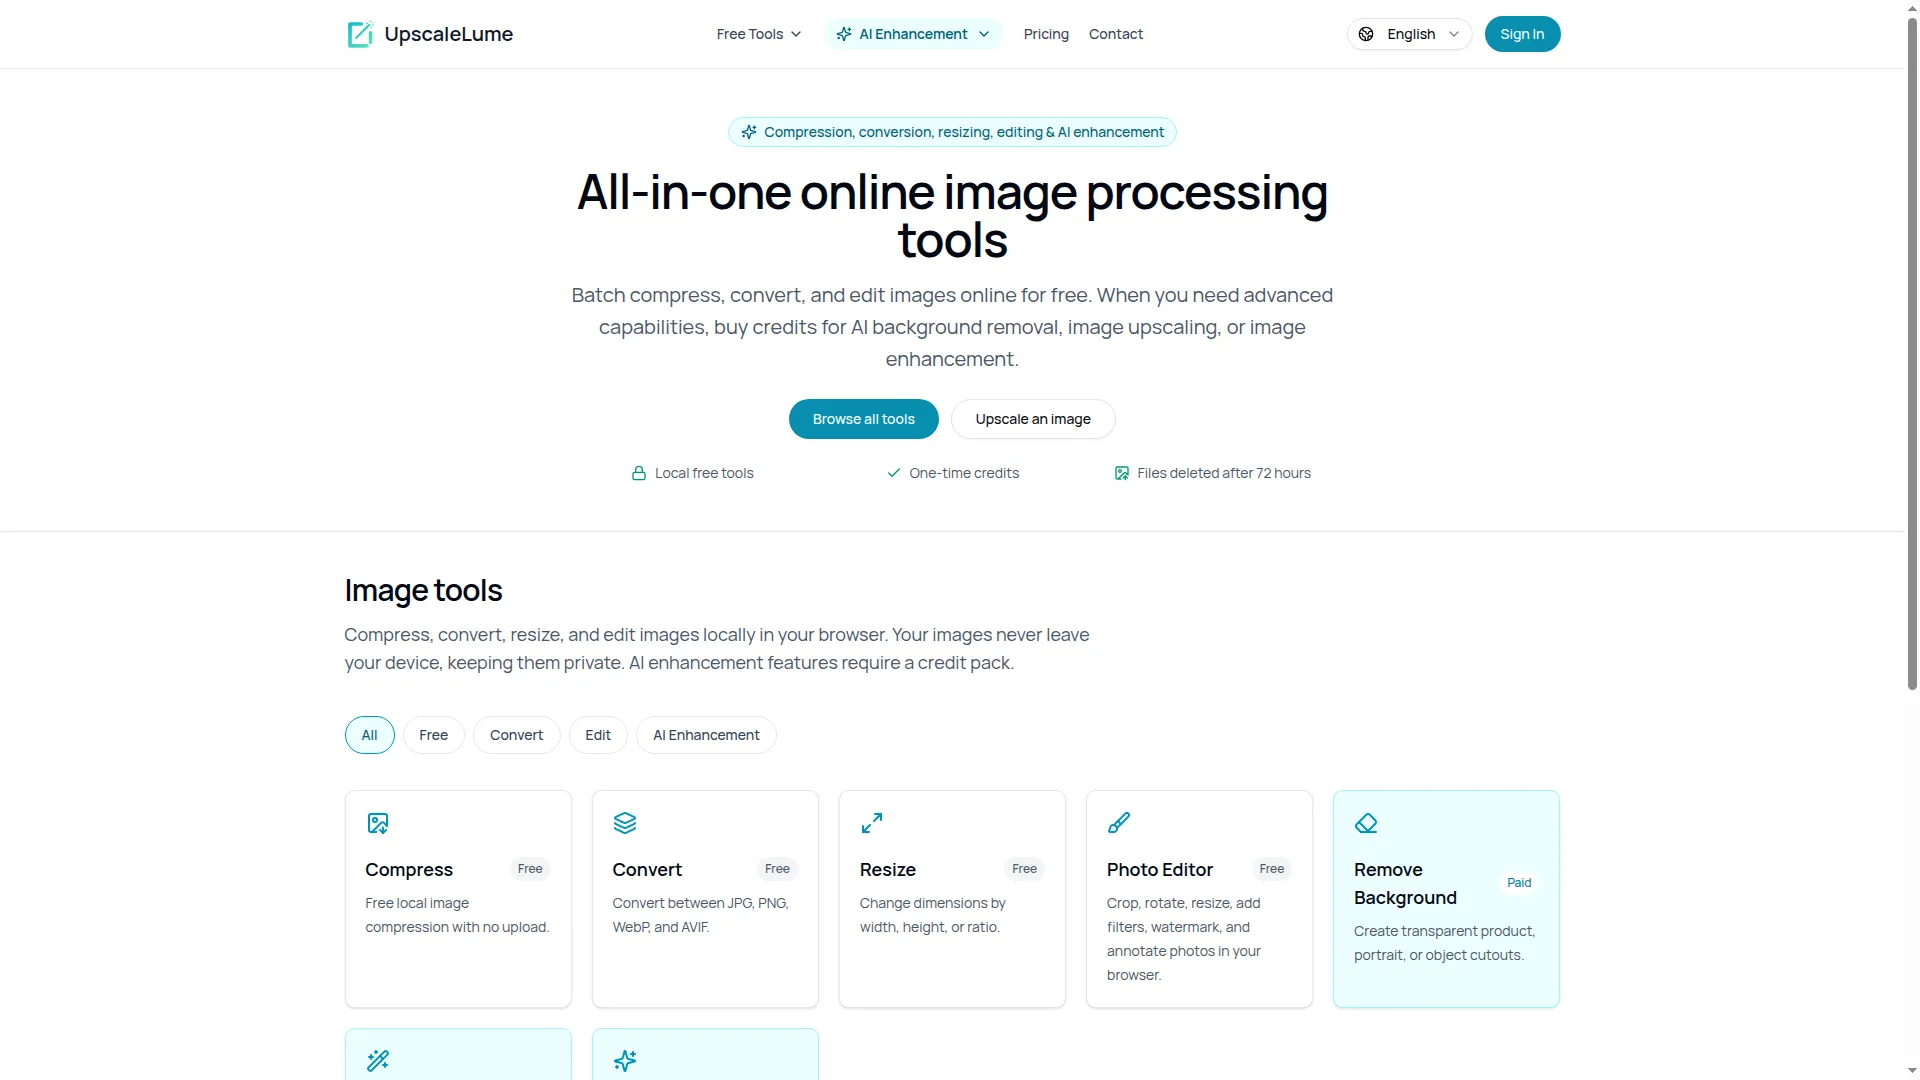Open the Free Tools menu
The image size is (1920, 1080).
coord(759,34)
